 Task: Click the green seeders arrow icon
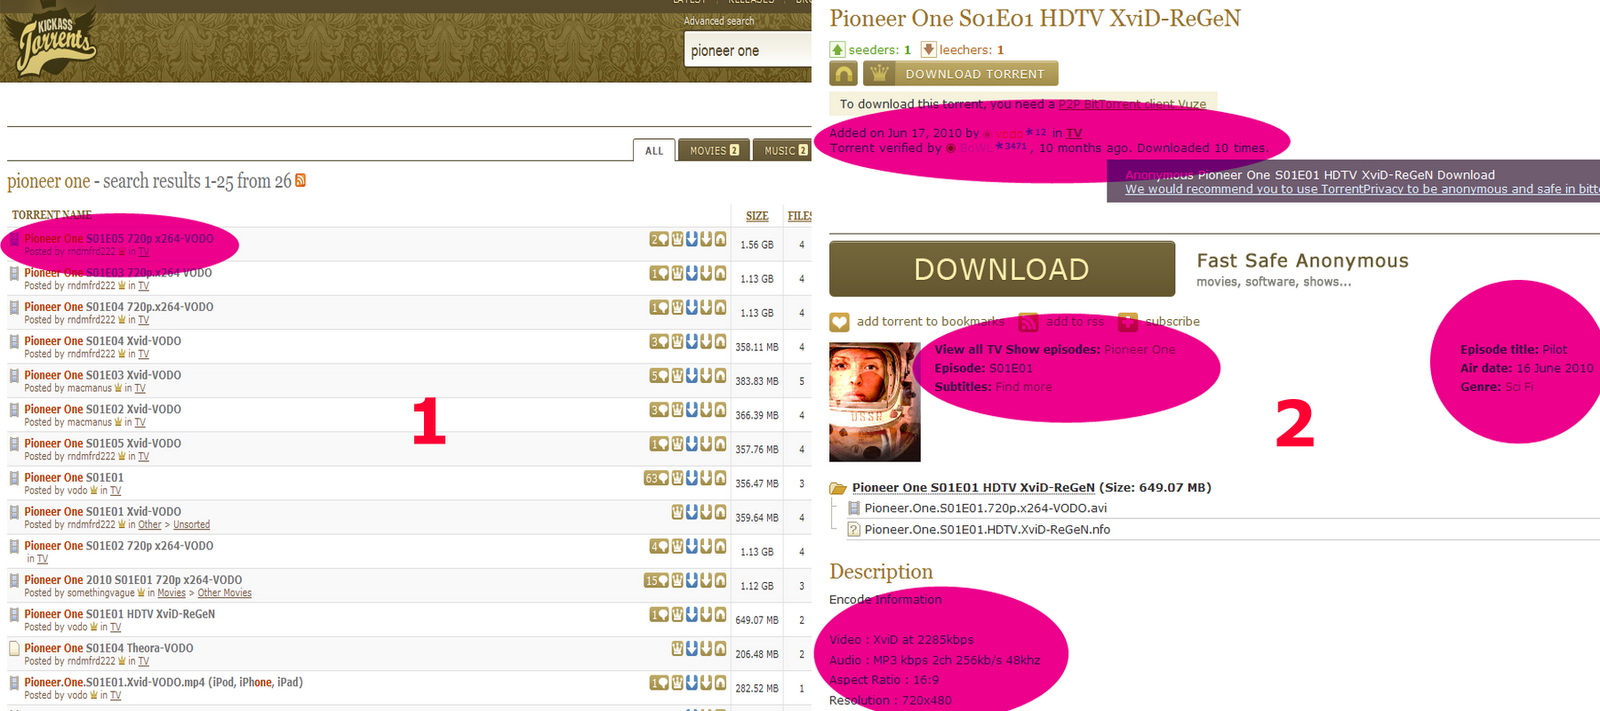click(838, 50)
